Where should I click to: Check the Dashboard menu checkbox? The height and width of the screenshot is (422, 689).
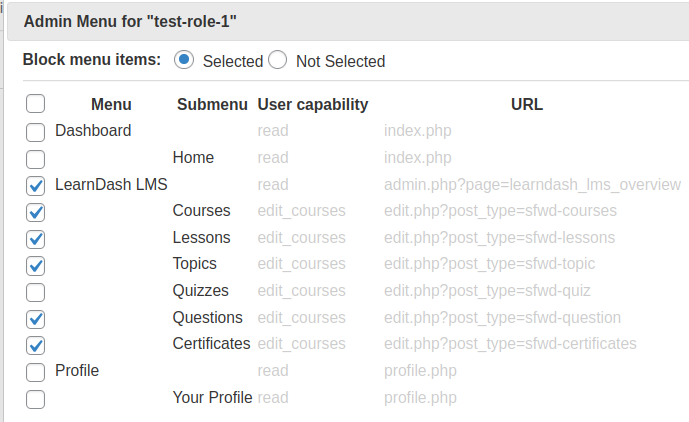[x=36, y=132]
